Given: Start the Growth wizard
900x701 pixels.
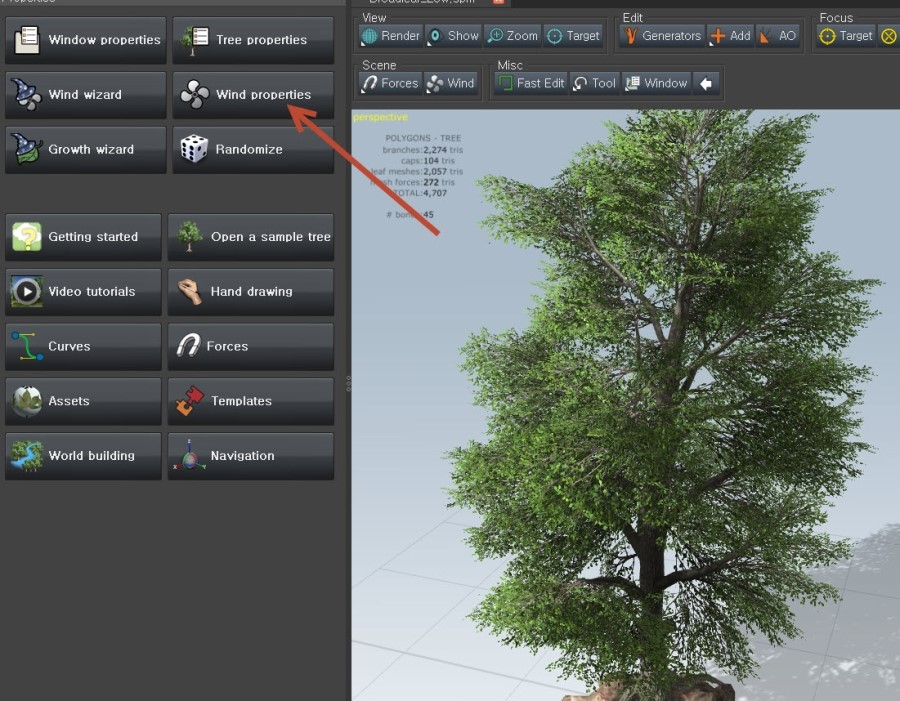Looking at the screenshot, I should pos(86,149).
